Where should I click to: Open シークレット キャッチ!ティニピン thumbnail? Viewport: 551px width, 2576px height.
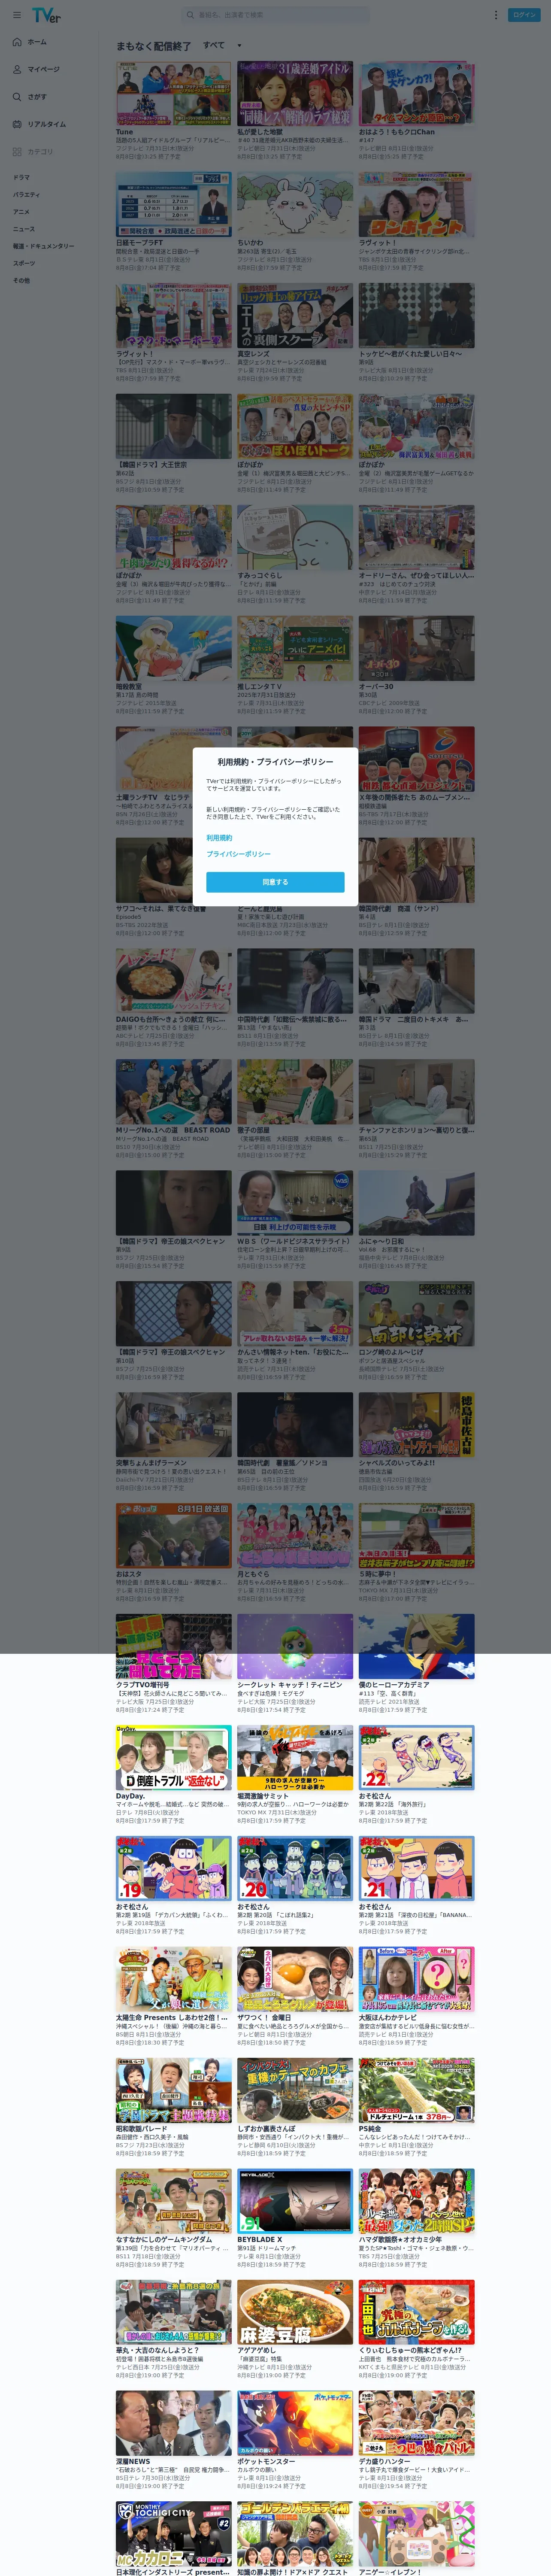295,1646
